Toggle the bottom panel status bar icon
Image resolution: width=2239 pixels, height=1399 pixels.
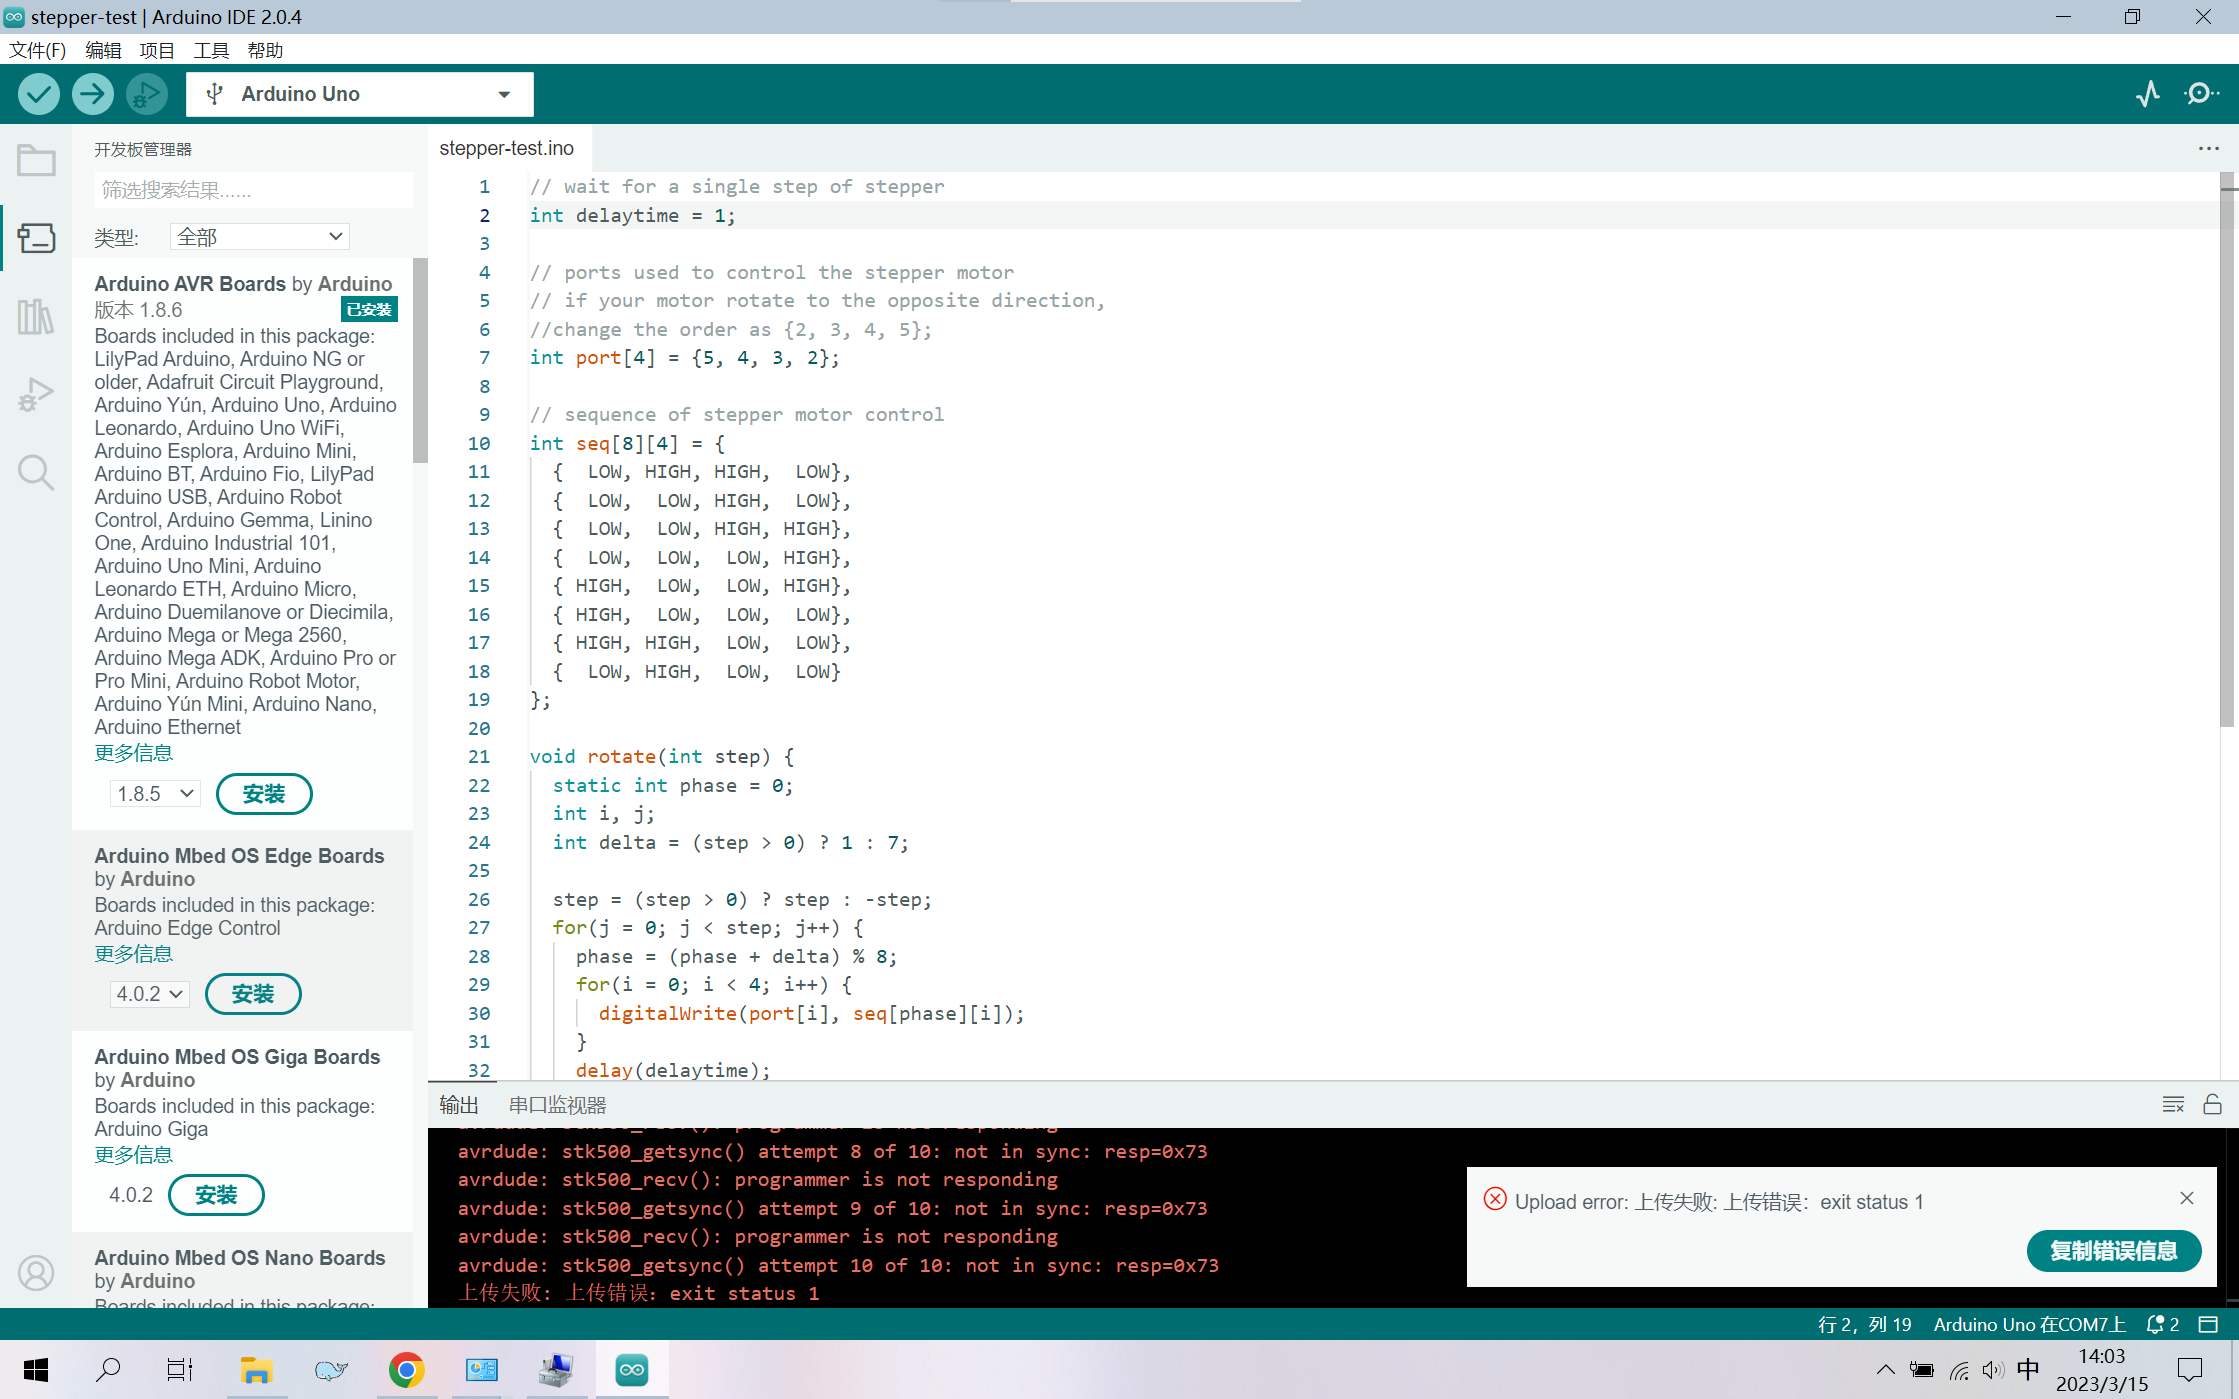point(2208,1324)
